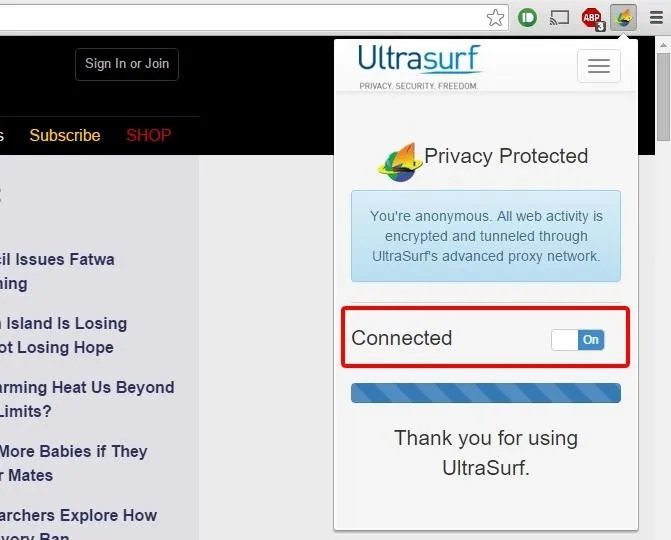Open the SHOP menu item
The image size is (671, 540).
click(x=148, y=136)
